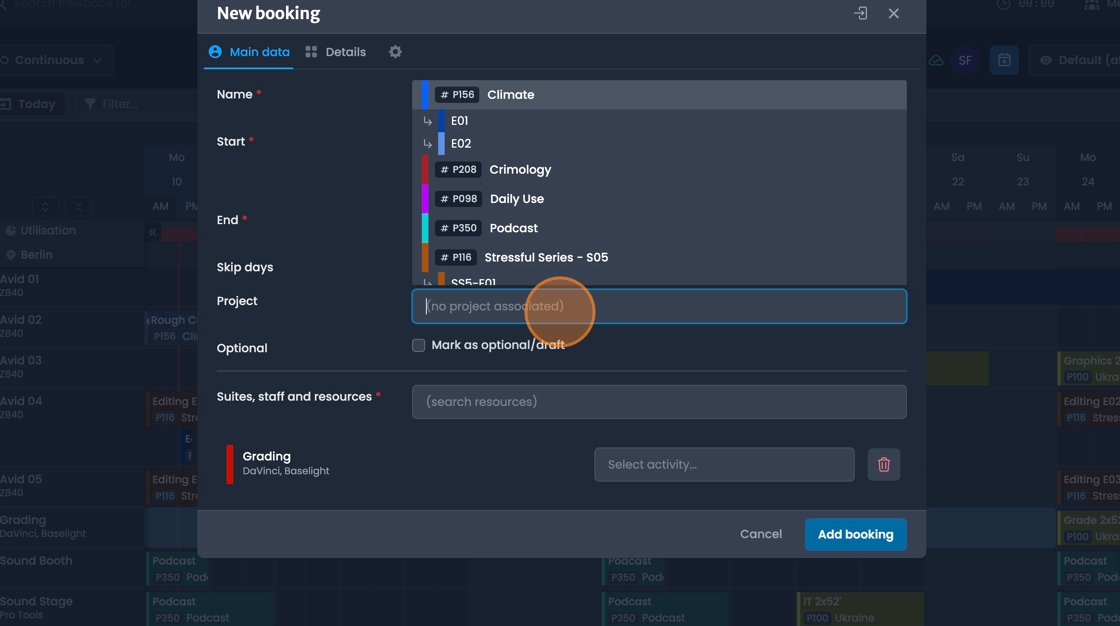1120x626 pixels.
Task: Click the Utilisation pie chart icon
Action: (11, 230)
